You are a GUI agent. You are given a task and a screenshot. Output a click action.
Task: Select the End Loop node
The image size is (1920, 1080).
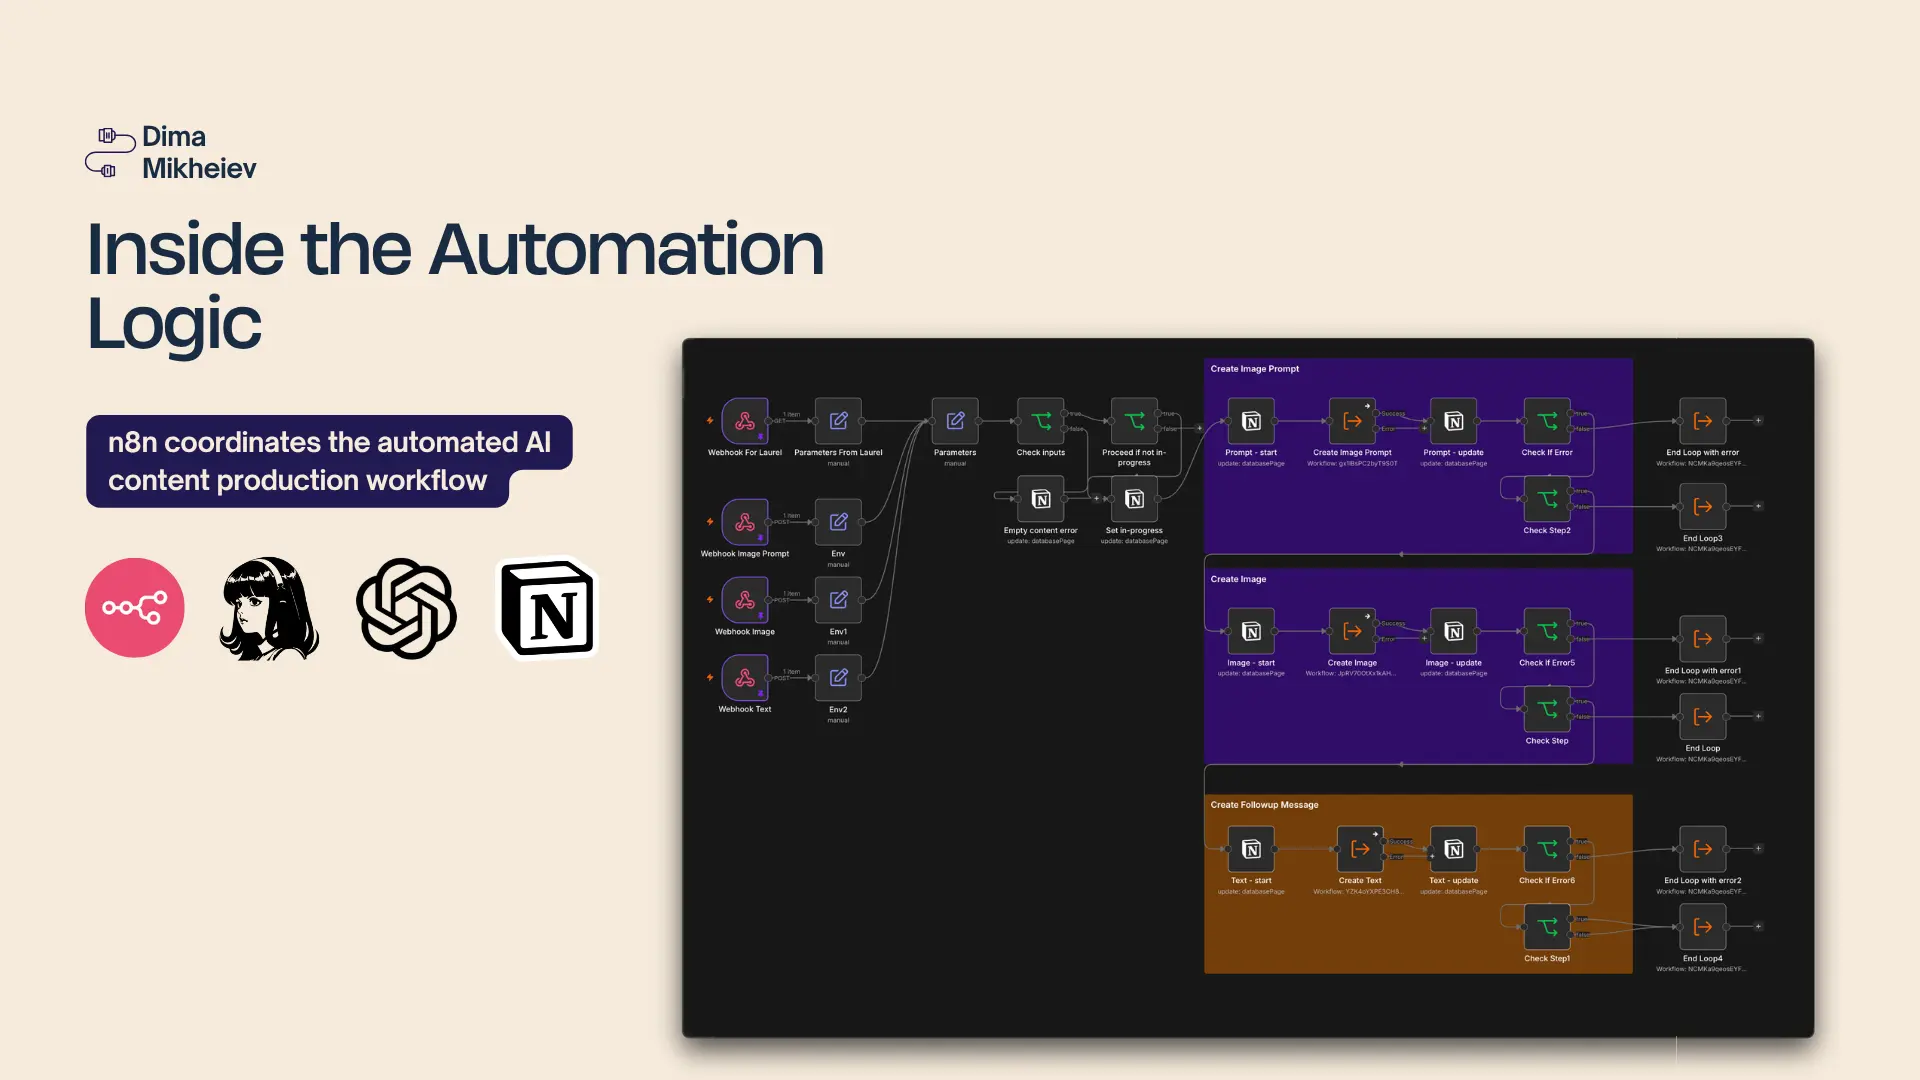[x=1702, y=717]
